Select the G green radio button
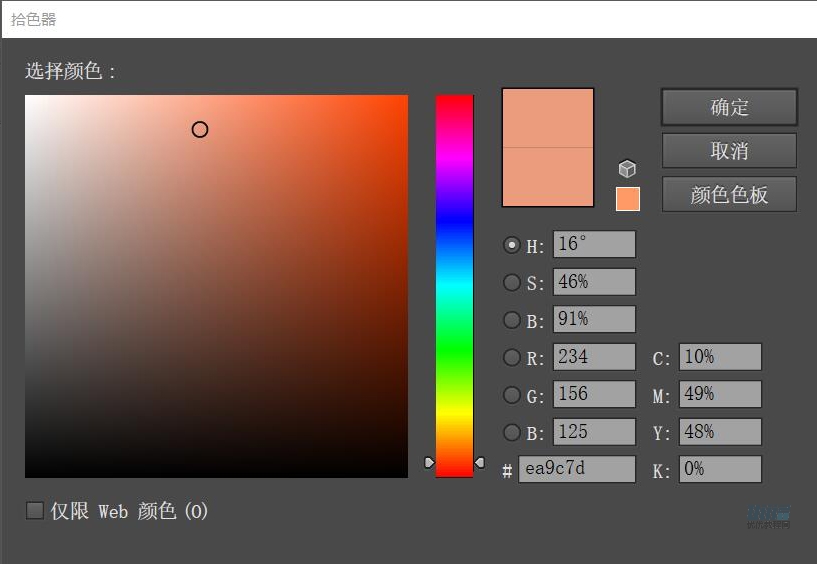The image size is (817, 564). (x=512, y=395)
